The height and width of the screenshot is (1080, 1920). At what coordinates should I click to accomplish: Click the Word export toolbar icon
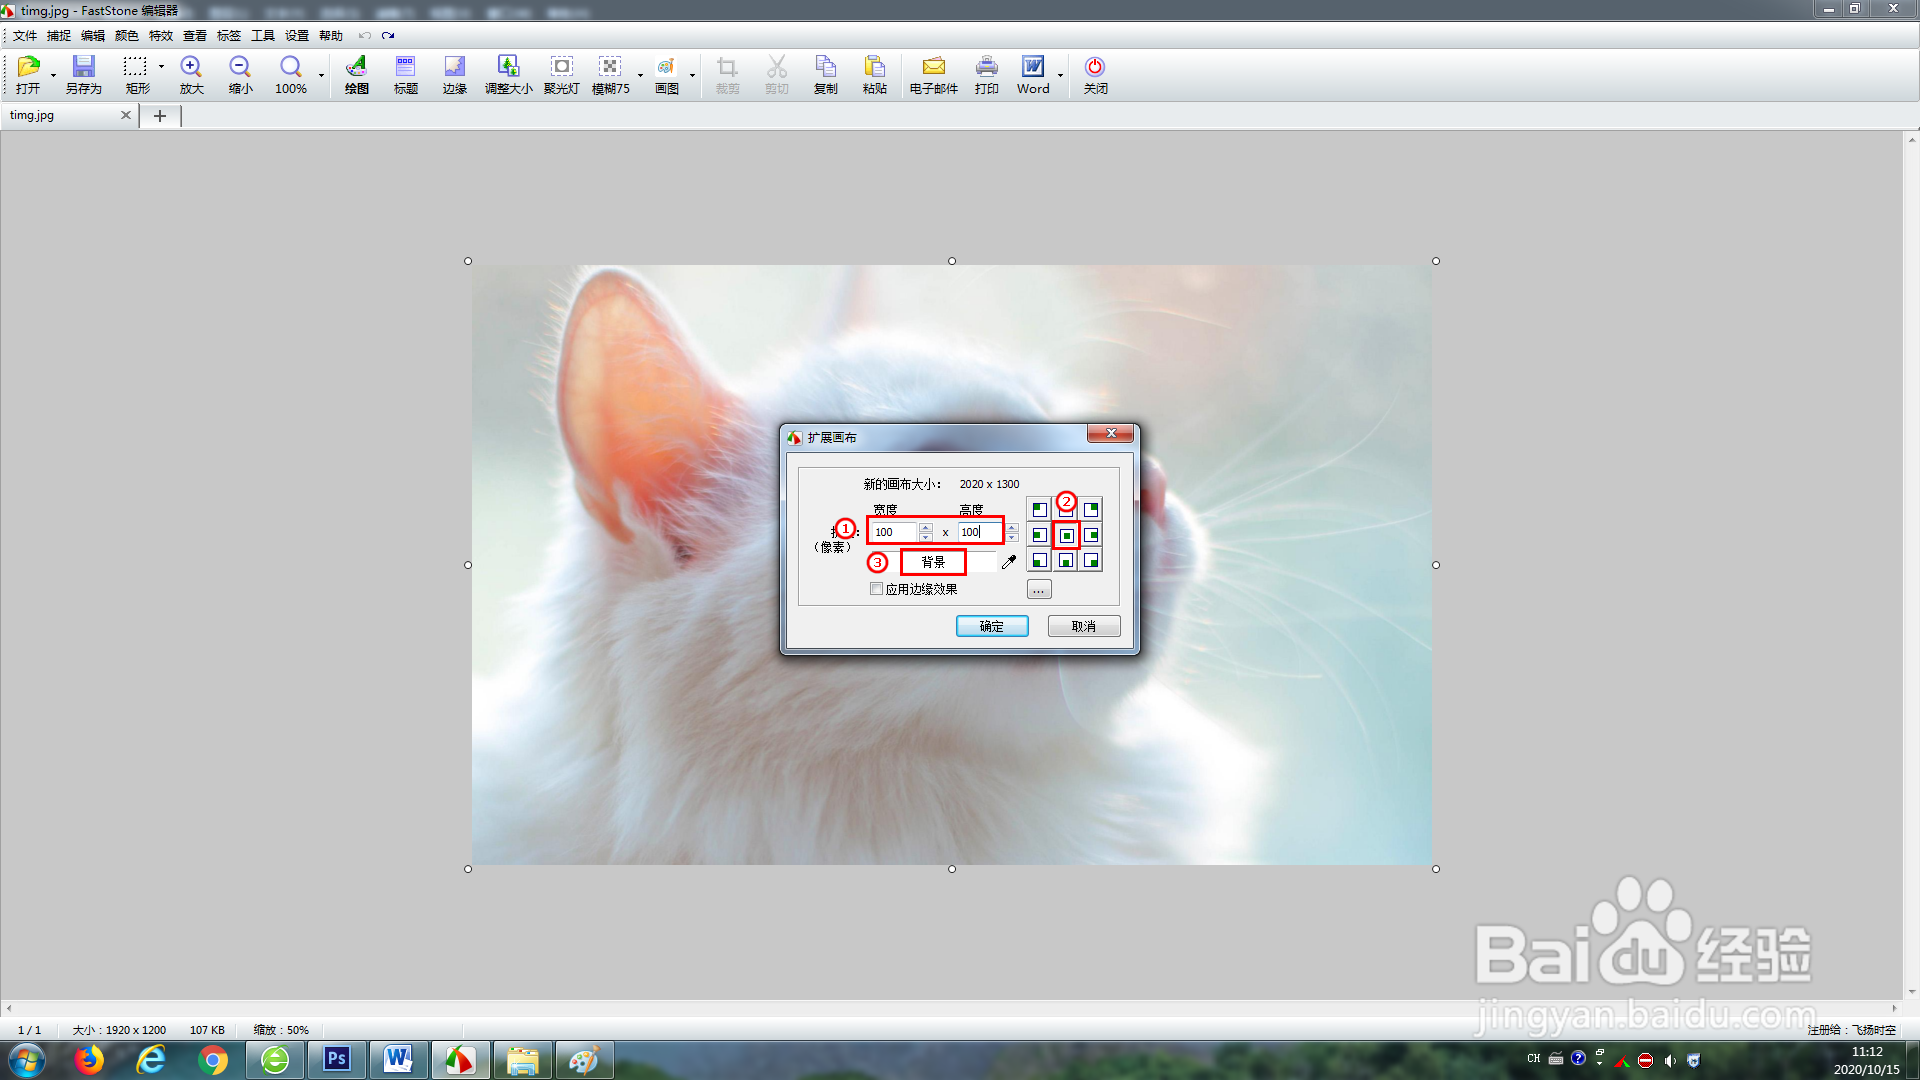[x=1032, y=74]
